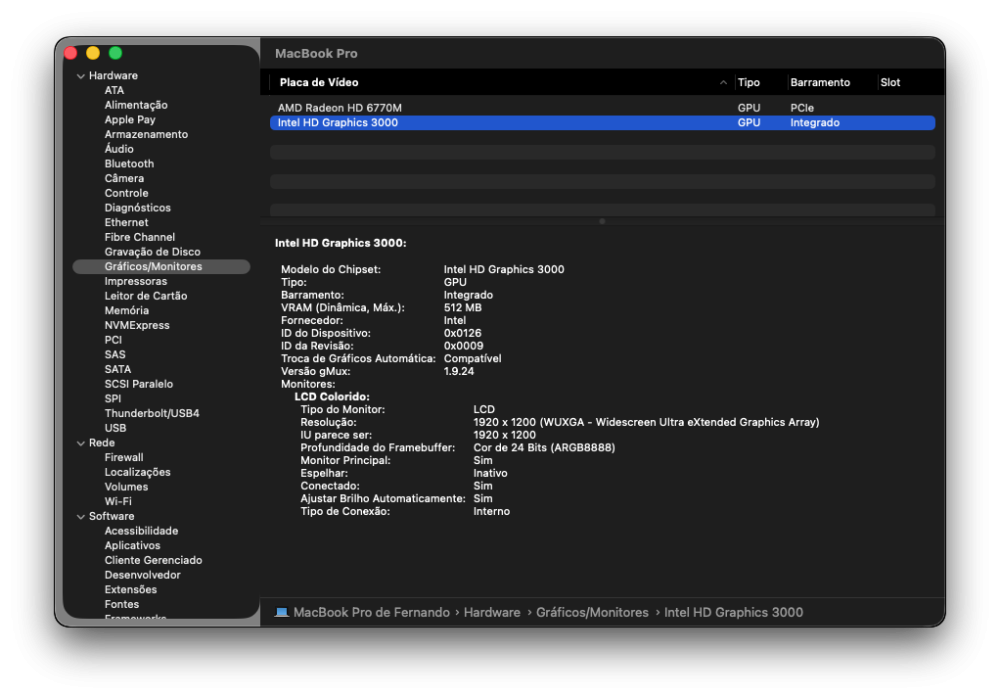
Task: Click the MacBook Pro laptop icon in path bar
Action: 281,612
